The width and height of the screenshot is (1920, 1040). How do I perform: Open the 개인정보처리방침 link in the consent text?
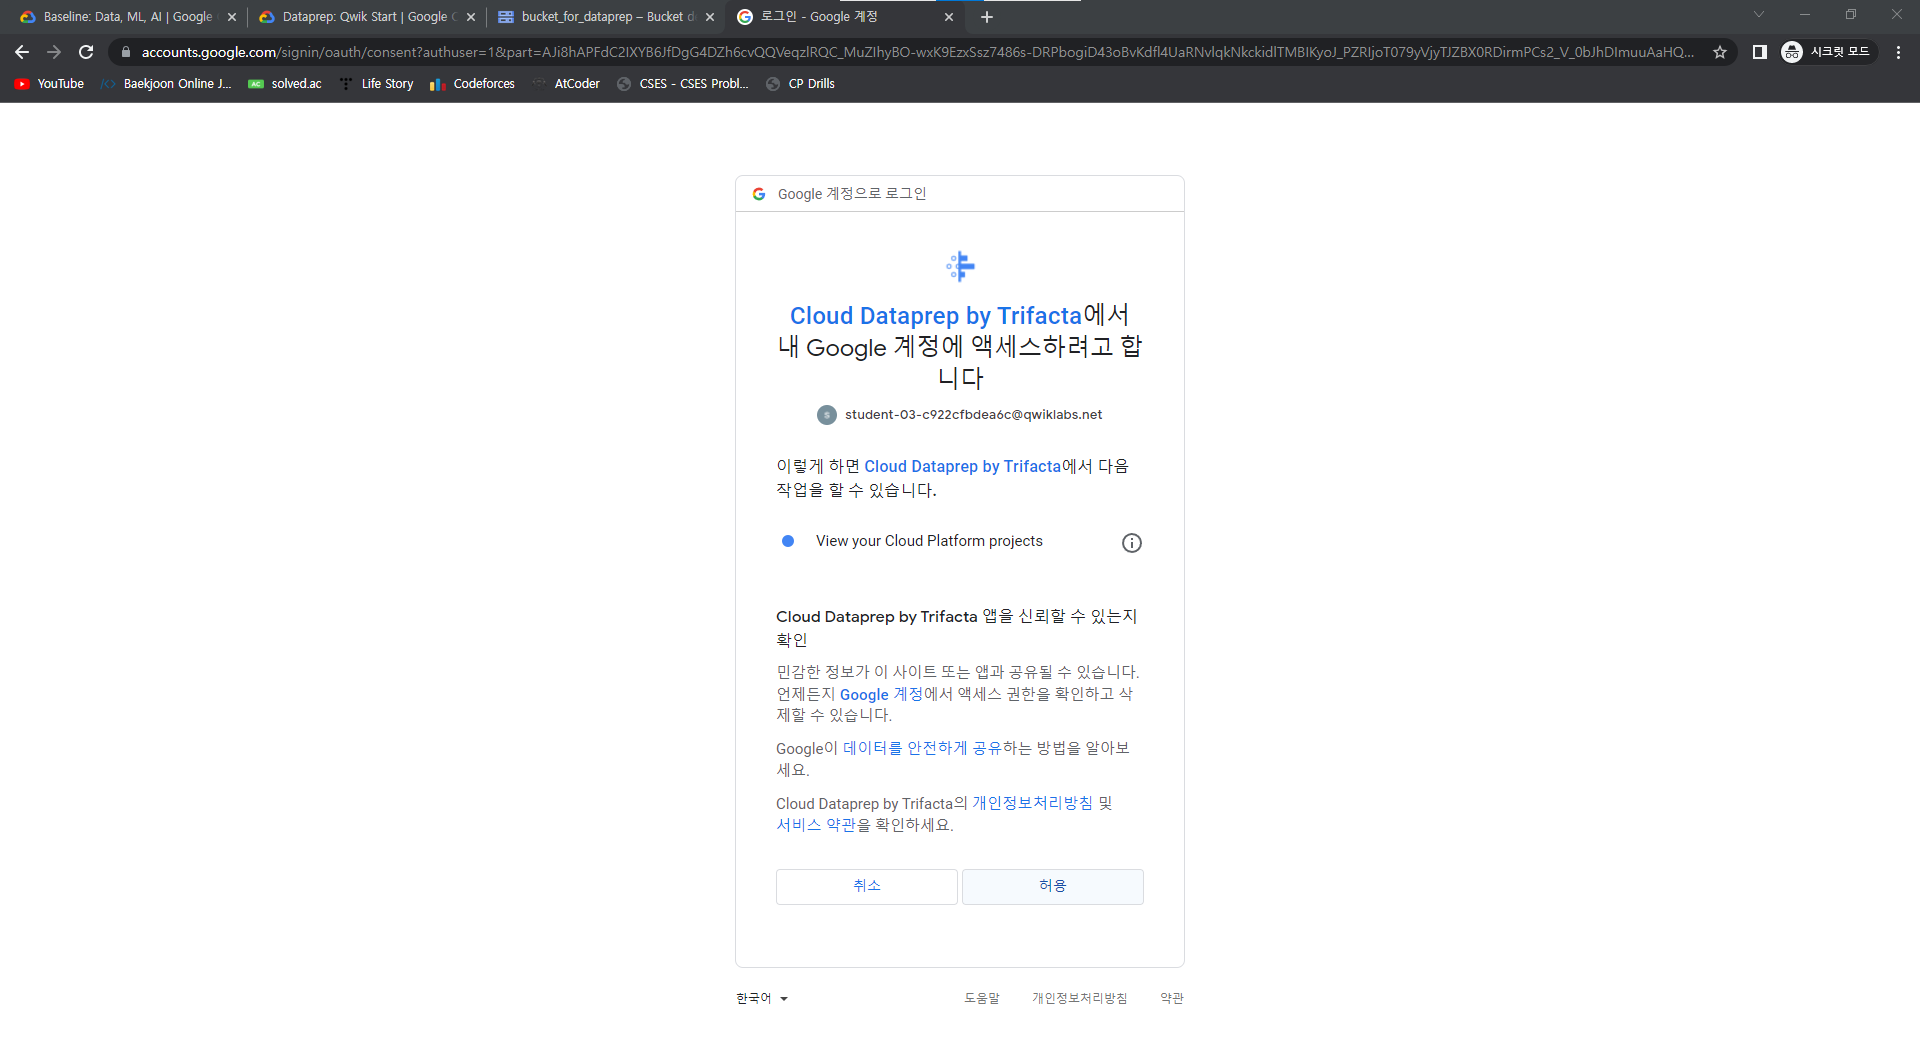(x=1033, y=803)
